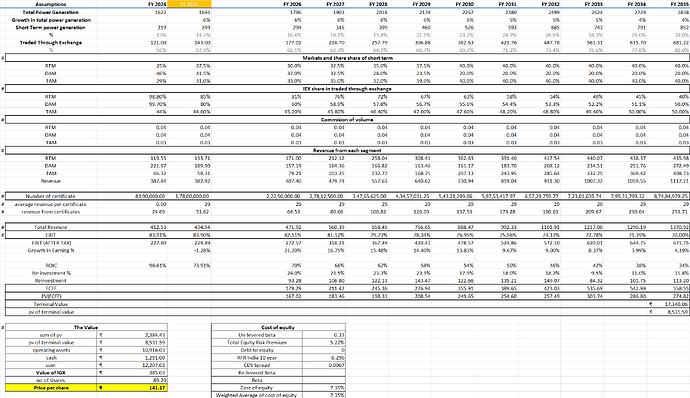Click the 'Short Term power generation' label

(51, 27)
